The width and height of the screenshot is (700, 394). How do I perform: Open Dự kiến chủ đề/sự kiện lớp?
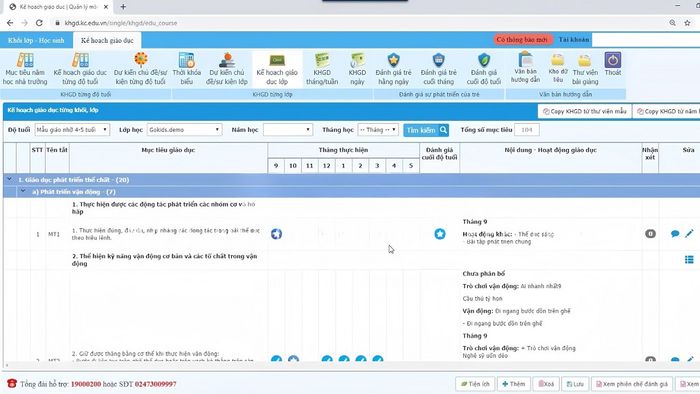227,69
